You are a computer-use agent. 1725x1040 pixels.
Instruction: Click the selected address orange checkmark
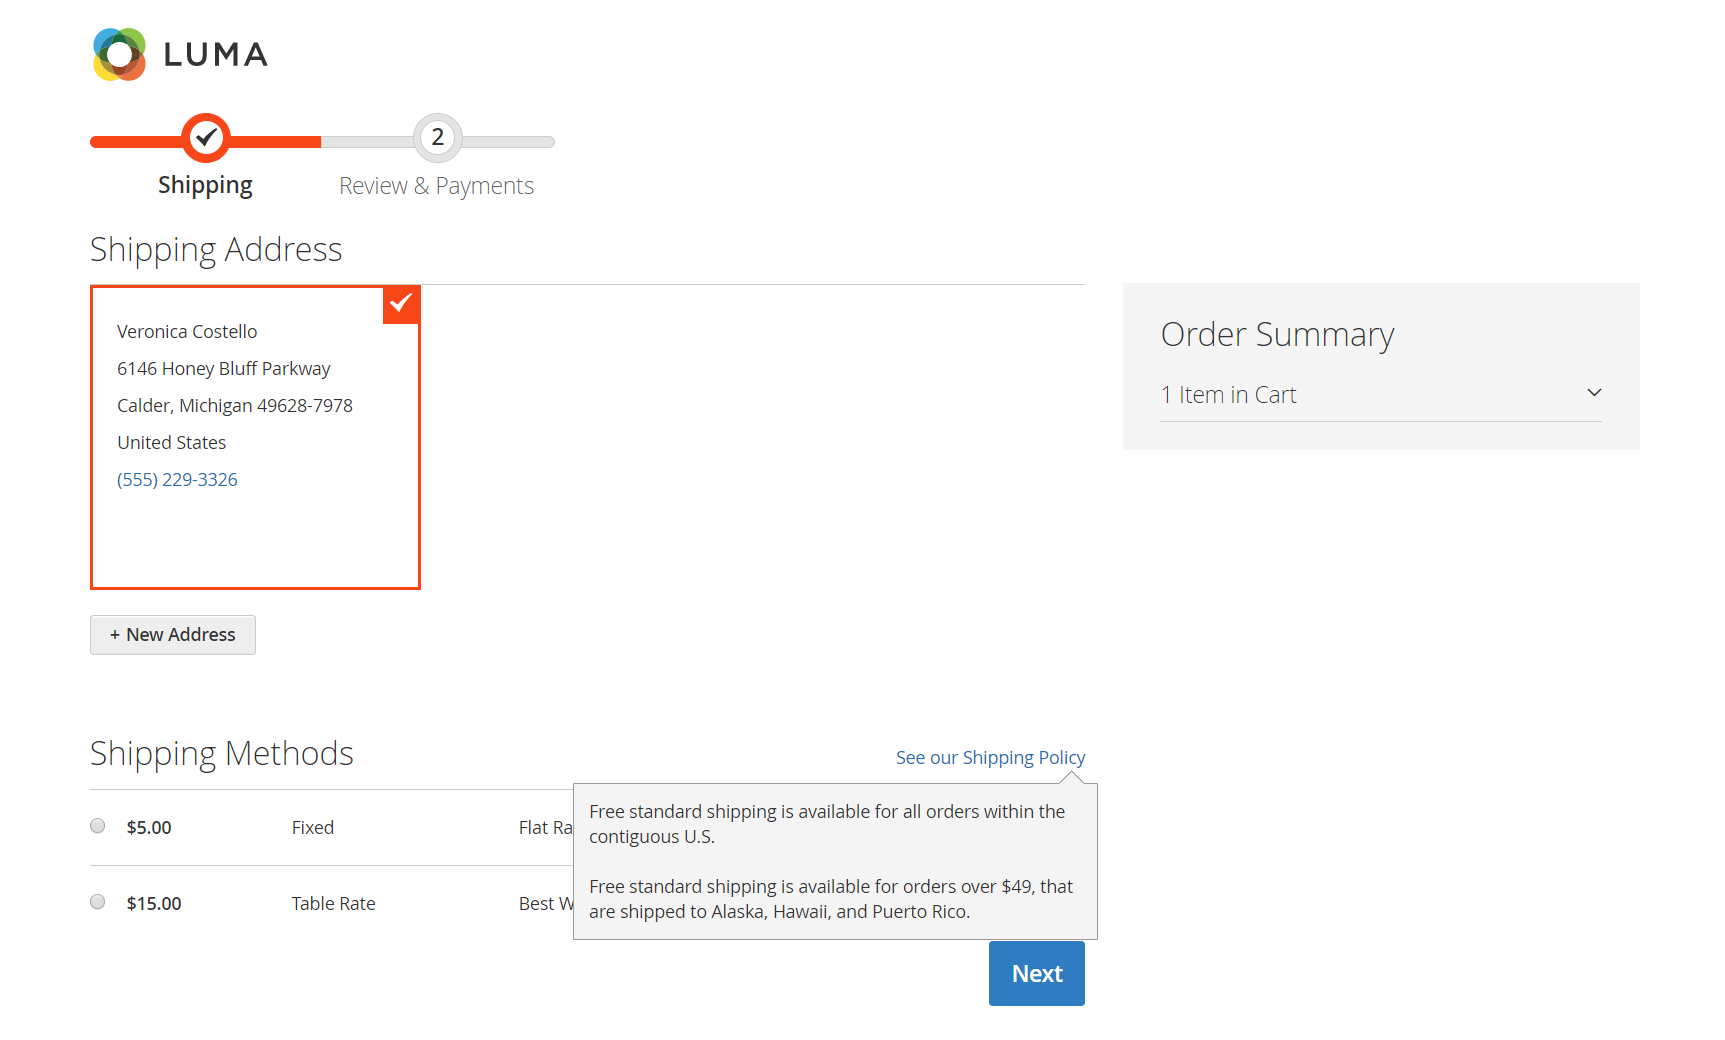pos(401,304)
